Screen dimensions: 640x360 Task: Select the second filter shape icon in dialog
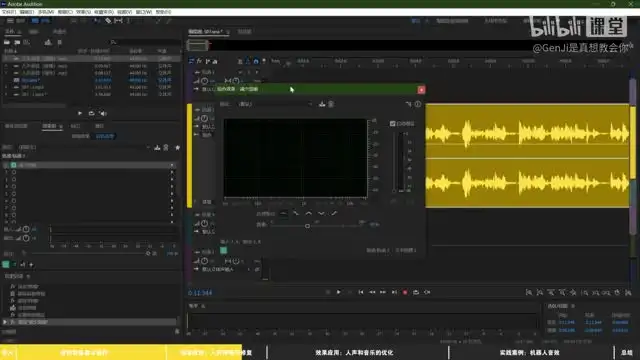click(x=296, y=213)
